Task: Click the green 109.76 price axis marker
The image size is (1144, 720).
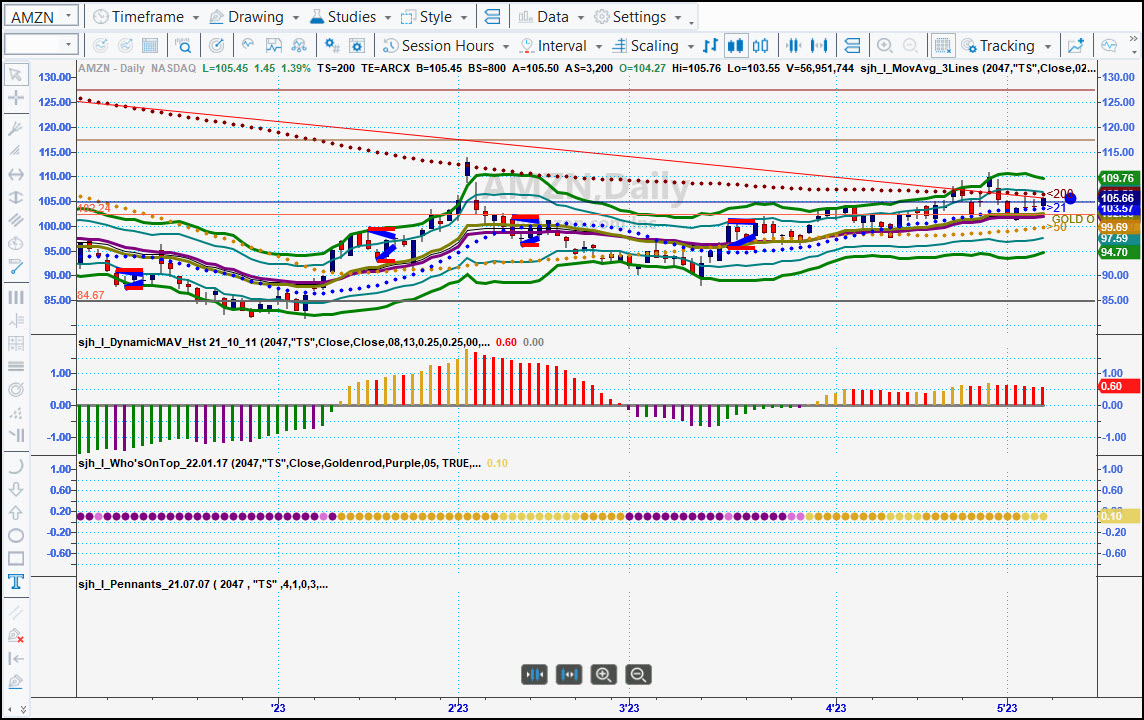Action: [x=1118, y=178]
